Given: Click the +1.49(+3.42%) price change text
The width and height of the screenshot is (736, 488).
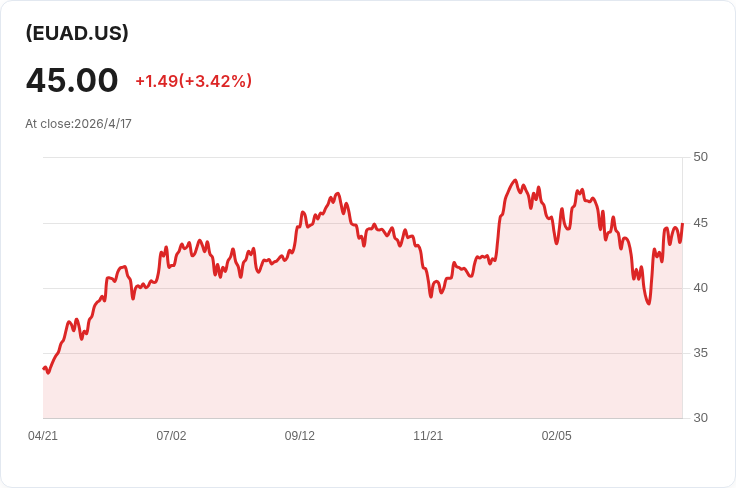Looking at the screenshot, I should click(x=193, y=81).
